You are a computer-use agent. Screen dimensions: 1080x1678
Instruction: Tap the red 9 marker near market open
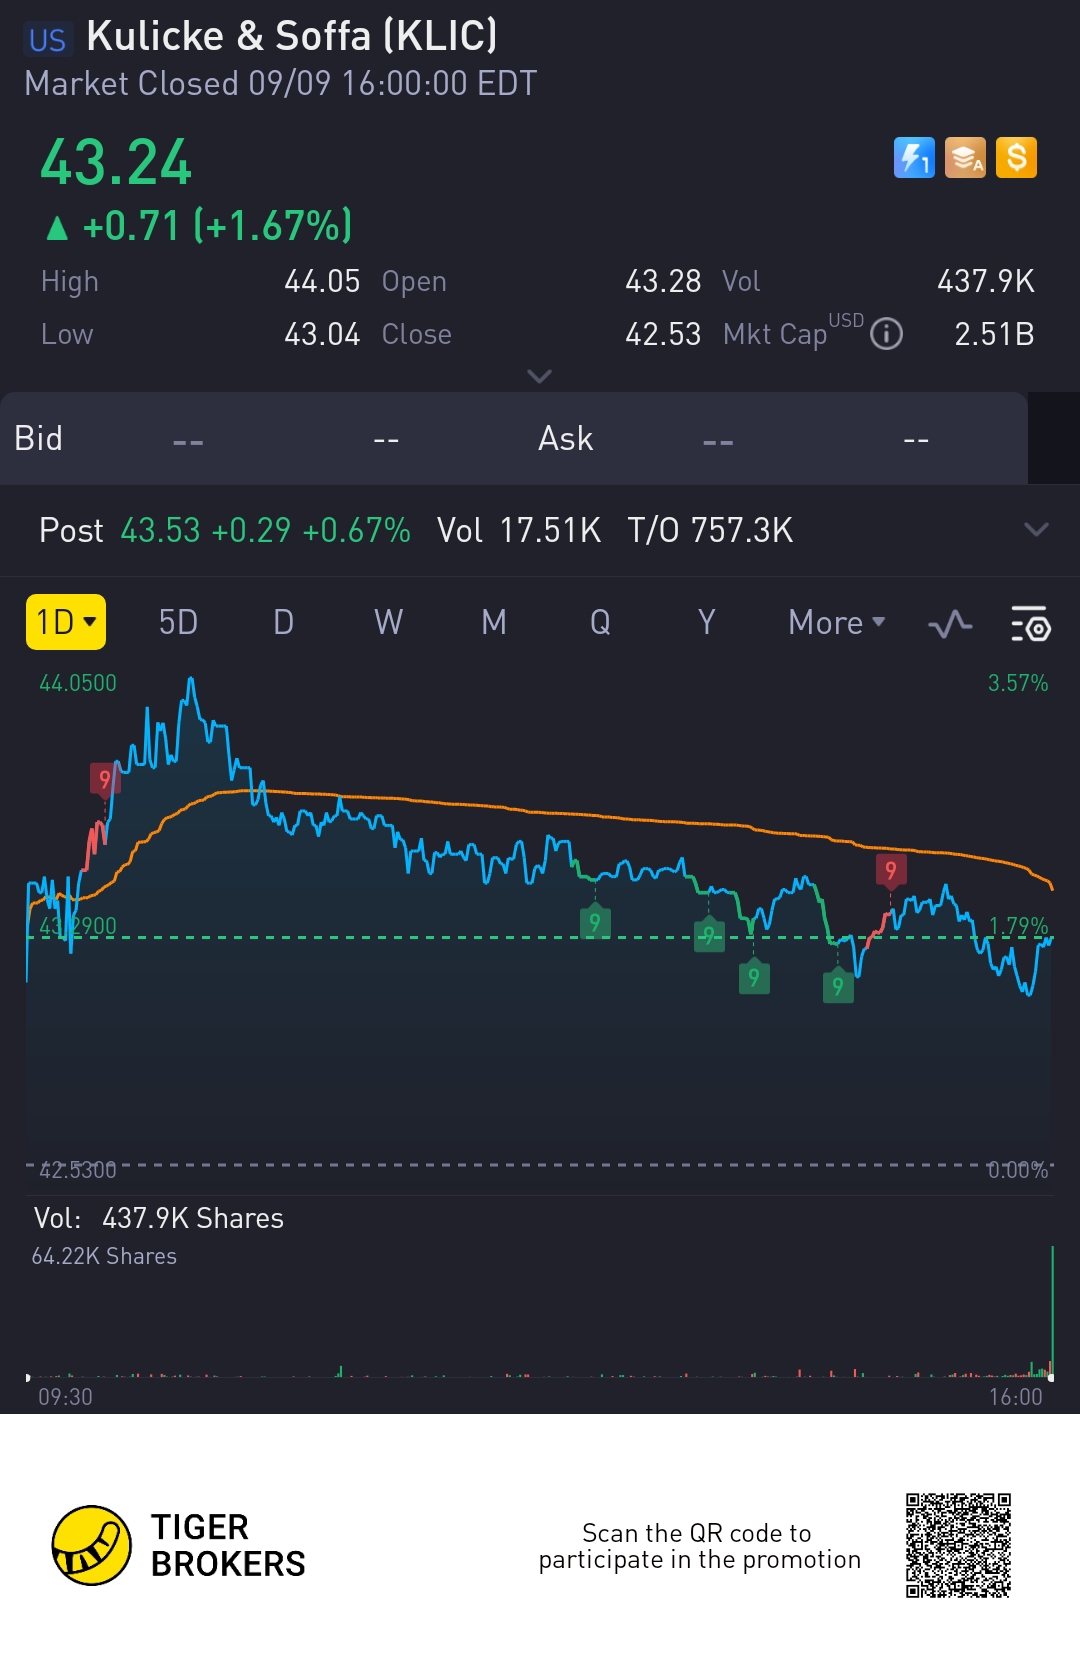[105, 778]
